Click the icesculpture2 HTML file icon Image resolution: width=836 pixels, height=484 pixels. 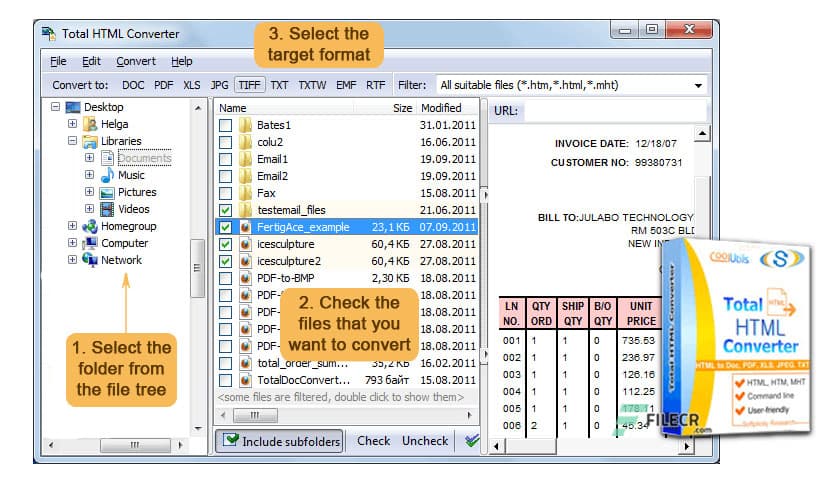245,261
